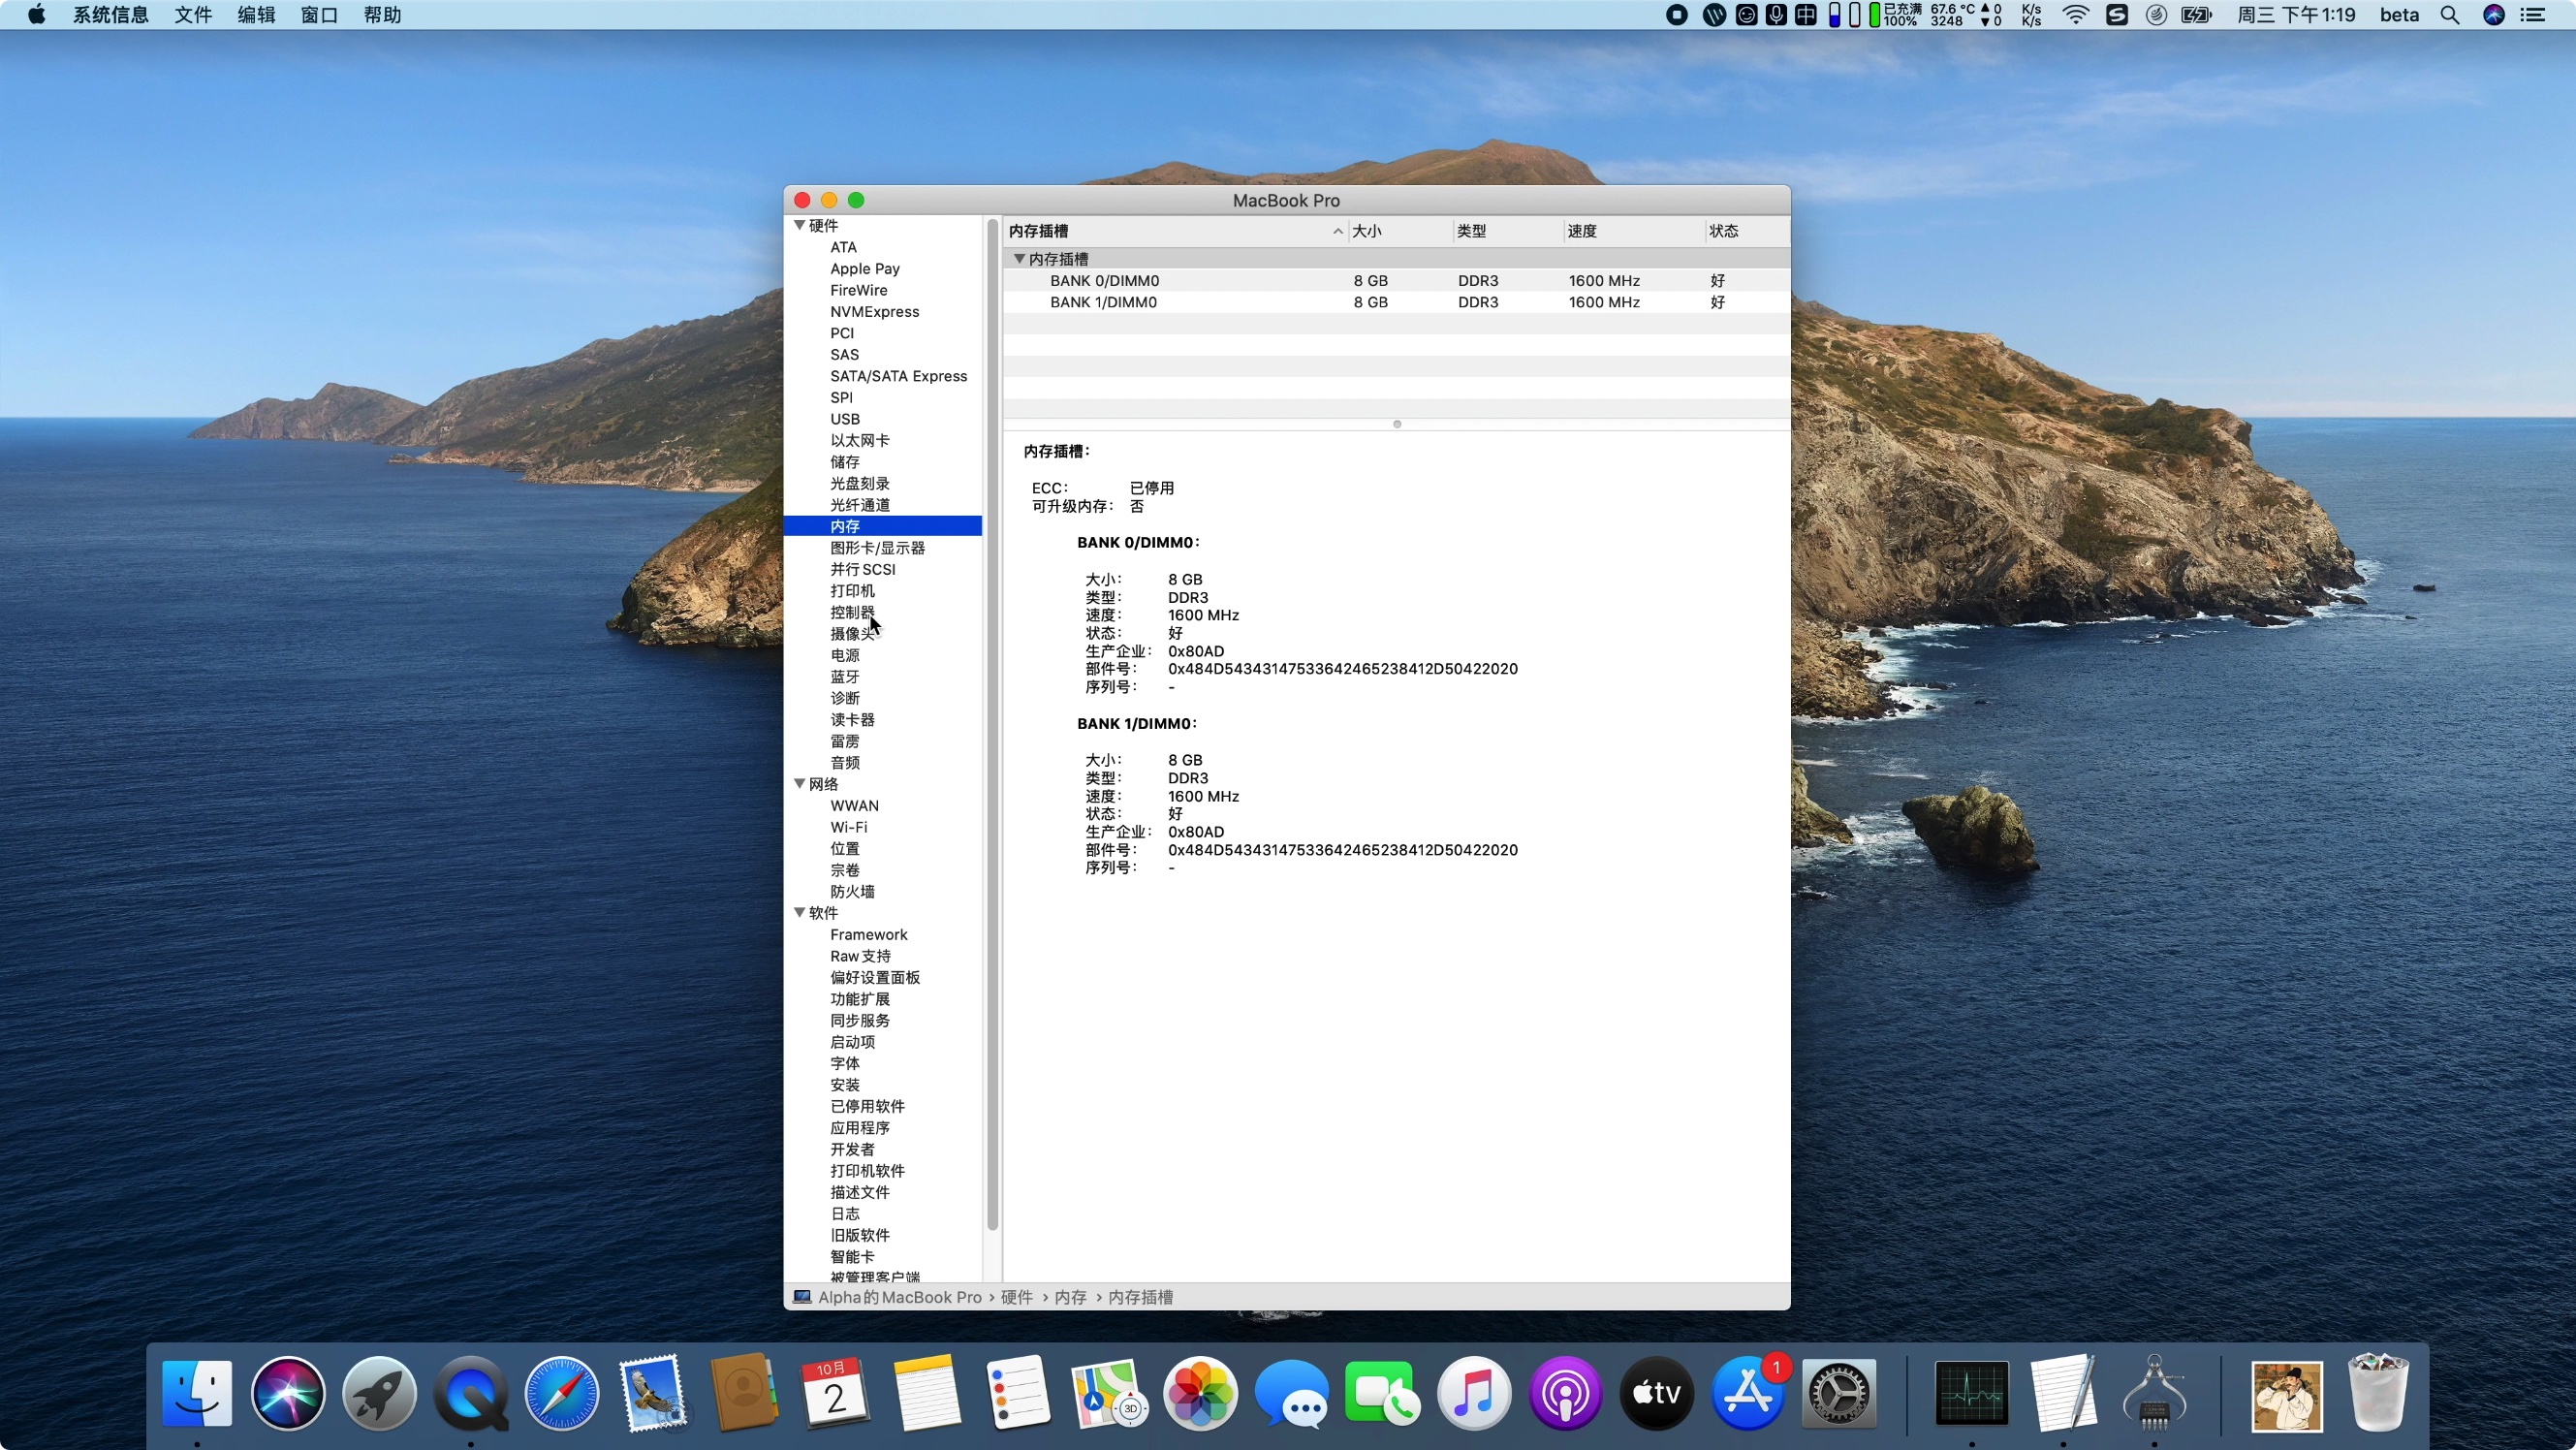
Task: Open 窗口 menu
Action: [x=319, y=15]
